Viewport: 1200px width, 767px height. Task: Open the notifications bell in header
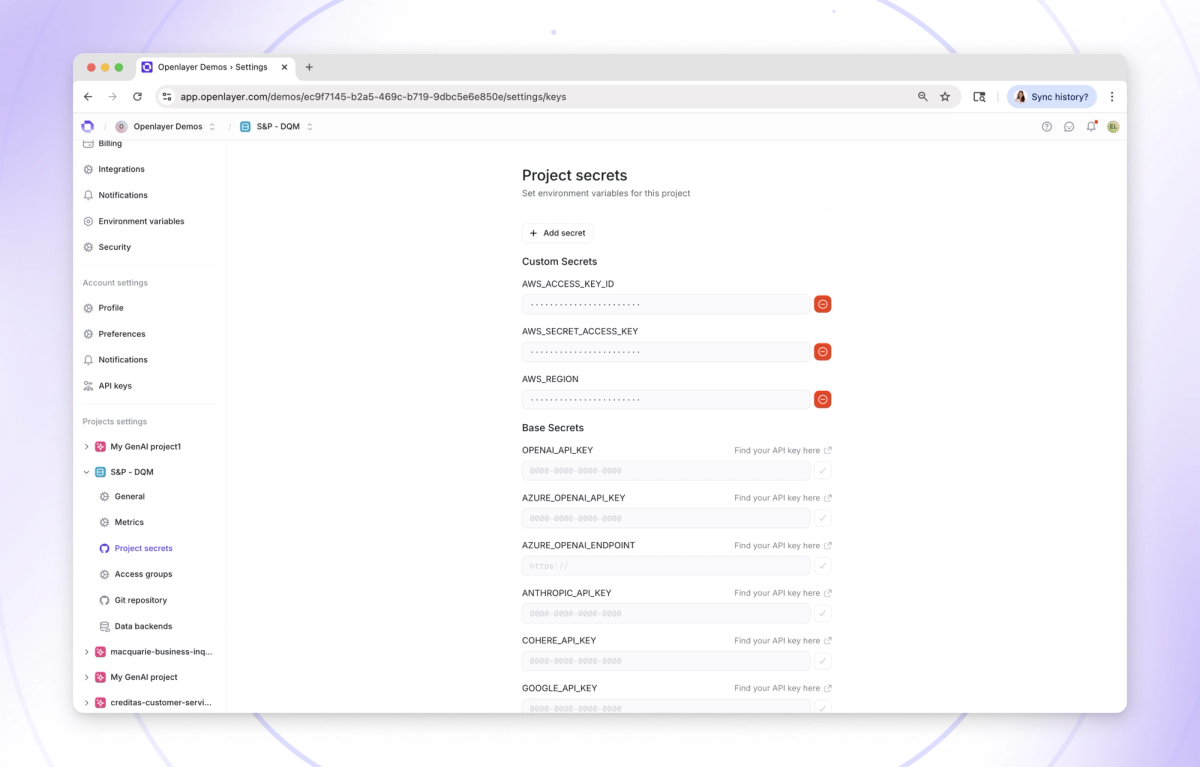[x=1091, y=127]
